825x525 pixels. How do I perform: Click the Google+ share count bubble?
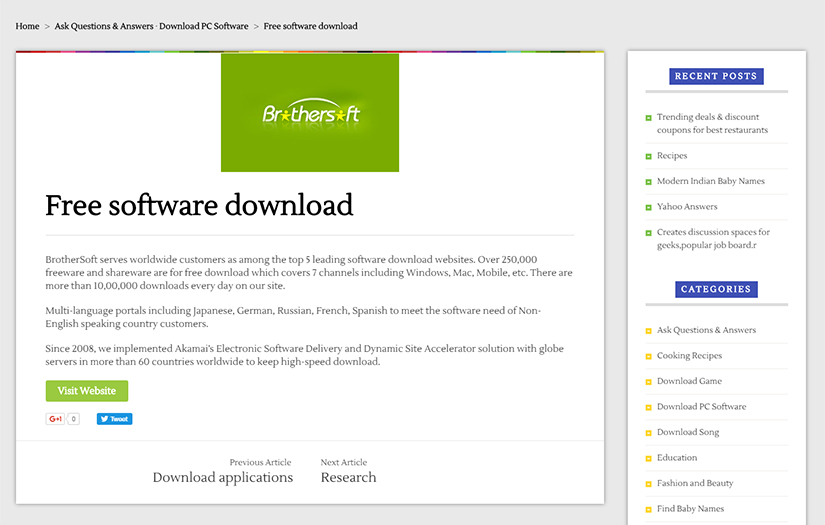click(74, 419)
